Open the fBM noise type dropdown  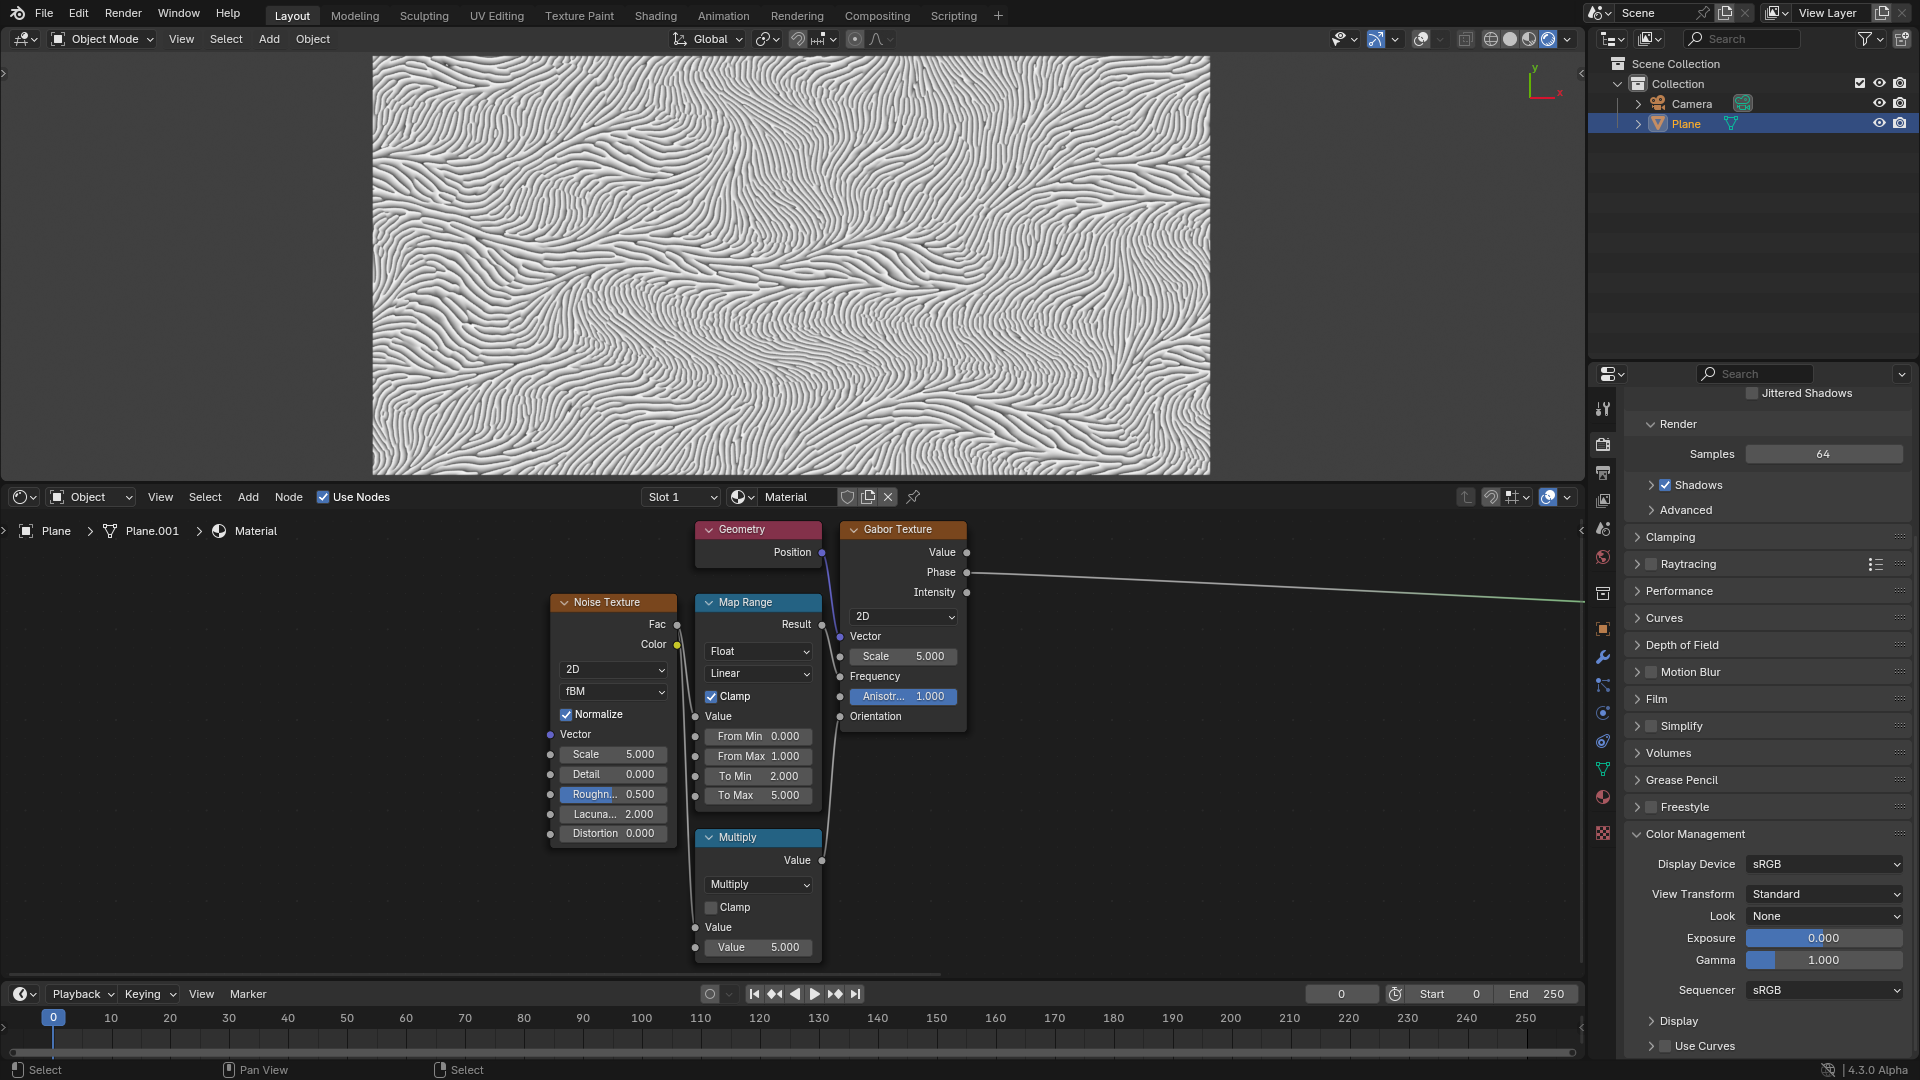(612, 691)
